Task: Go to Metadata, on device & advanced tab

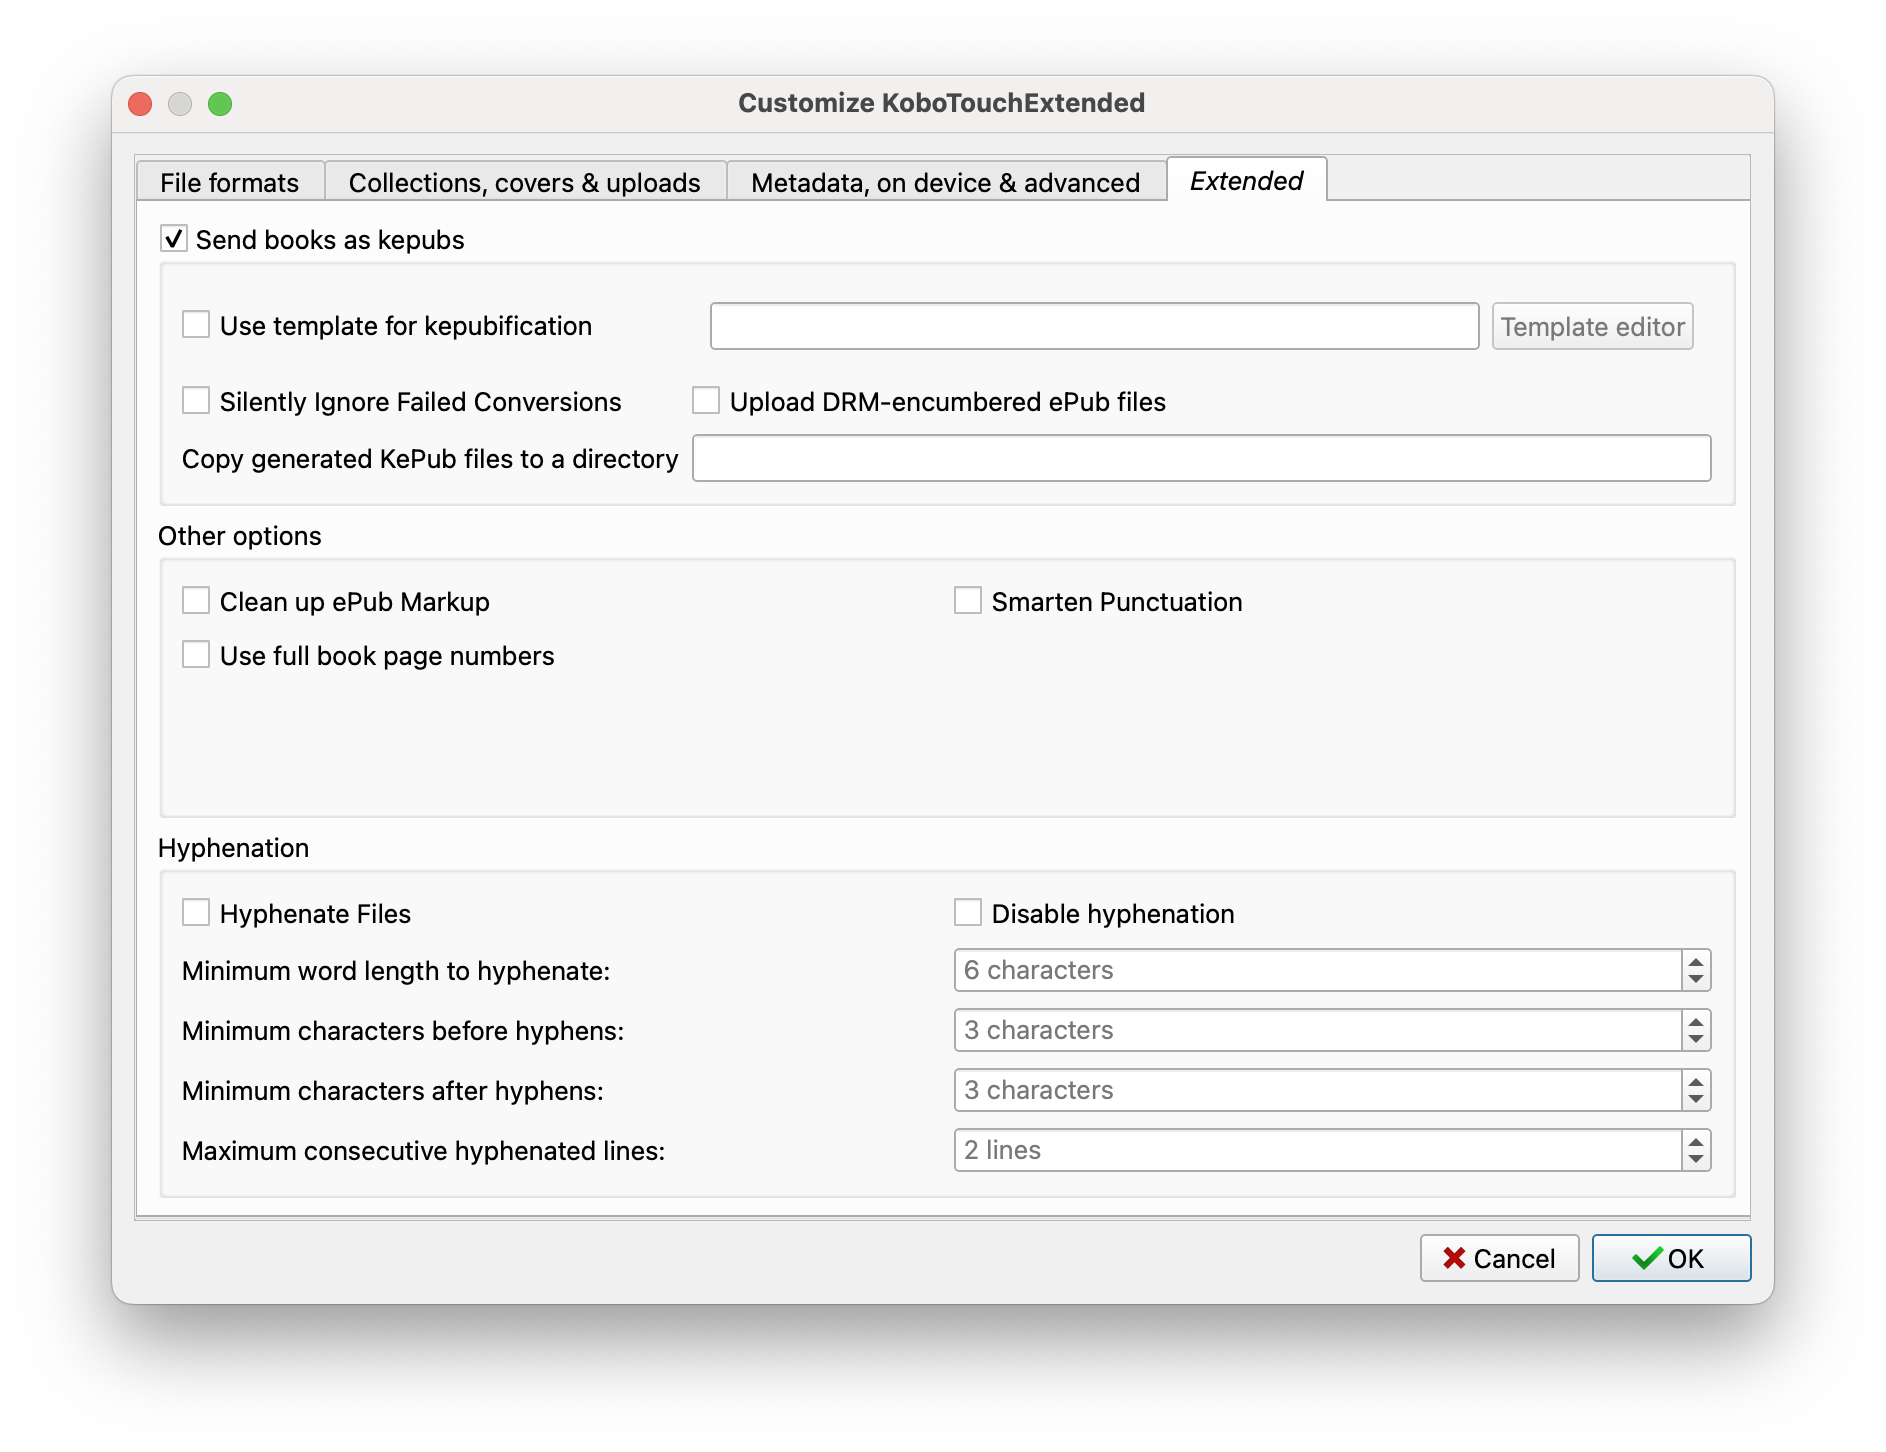Action: 945,182
